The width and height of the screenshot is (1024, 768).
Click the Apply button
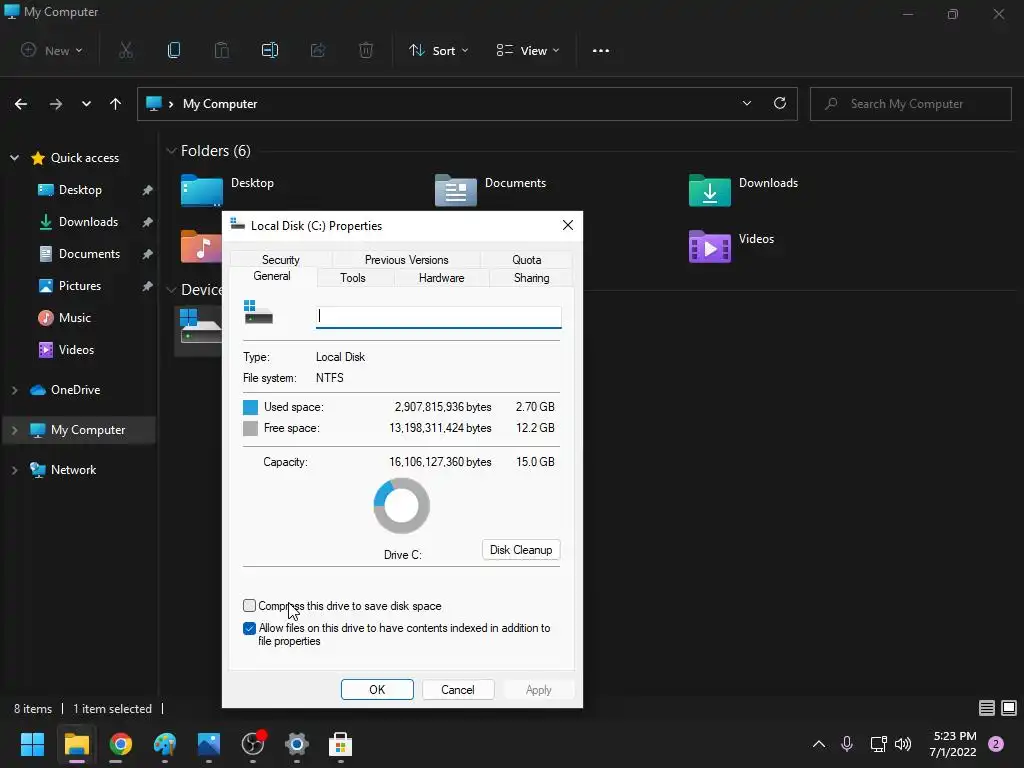[x=539, y=690]
